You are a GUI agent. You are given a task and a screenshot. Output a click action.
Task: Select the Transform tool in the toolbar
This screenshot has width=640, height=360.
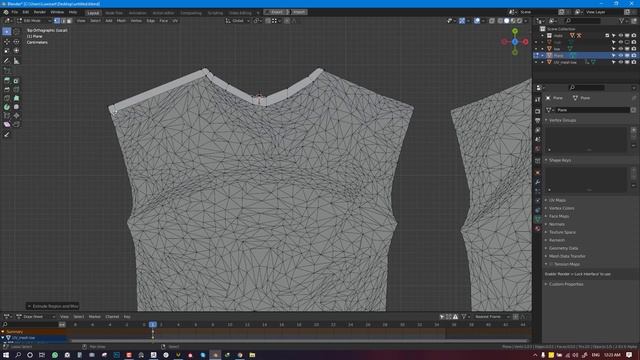point(16,51)
